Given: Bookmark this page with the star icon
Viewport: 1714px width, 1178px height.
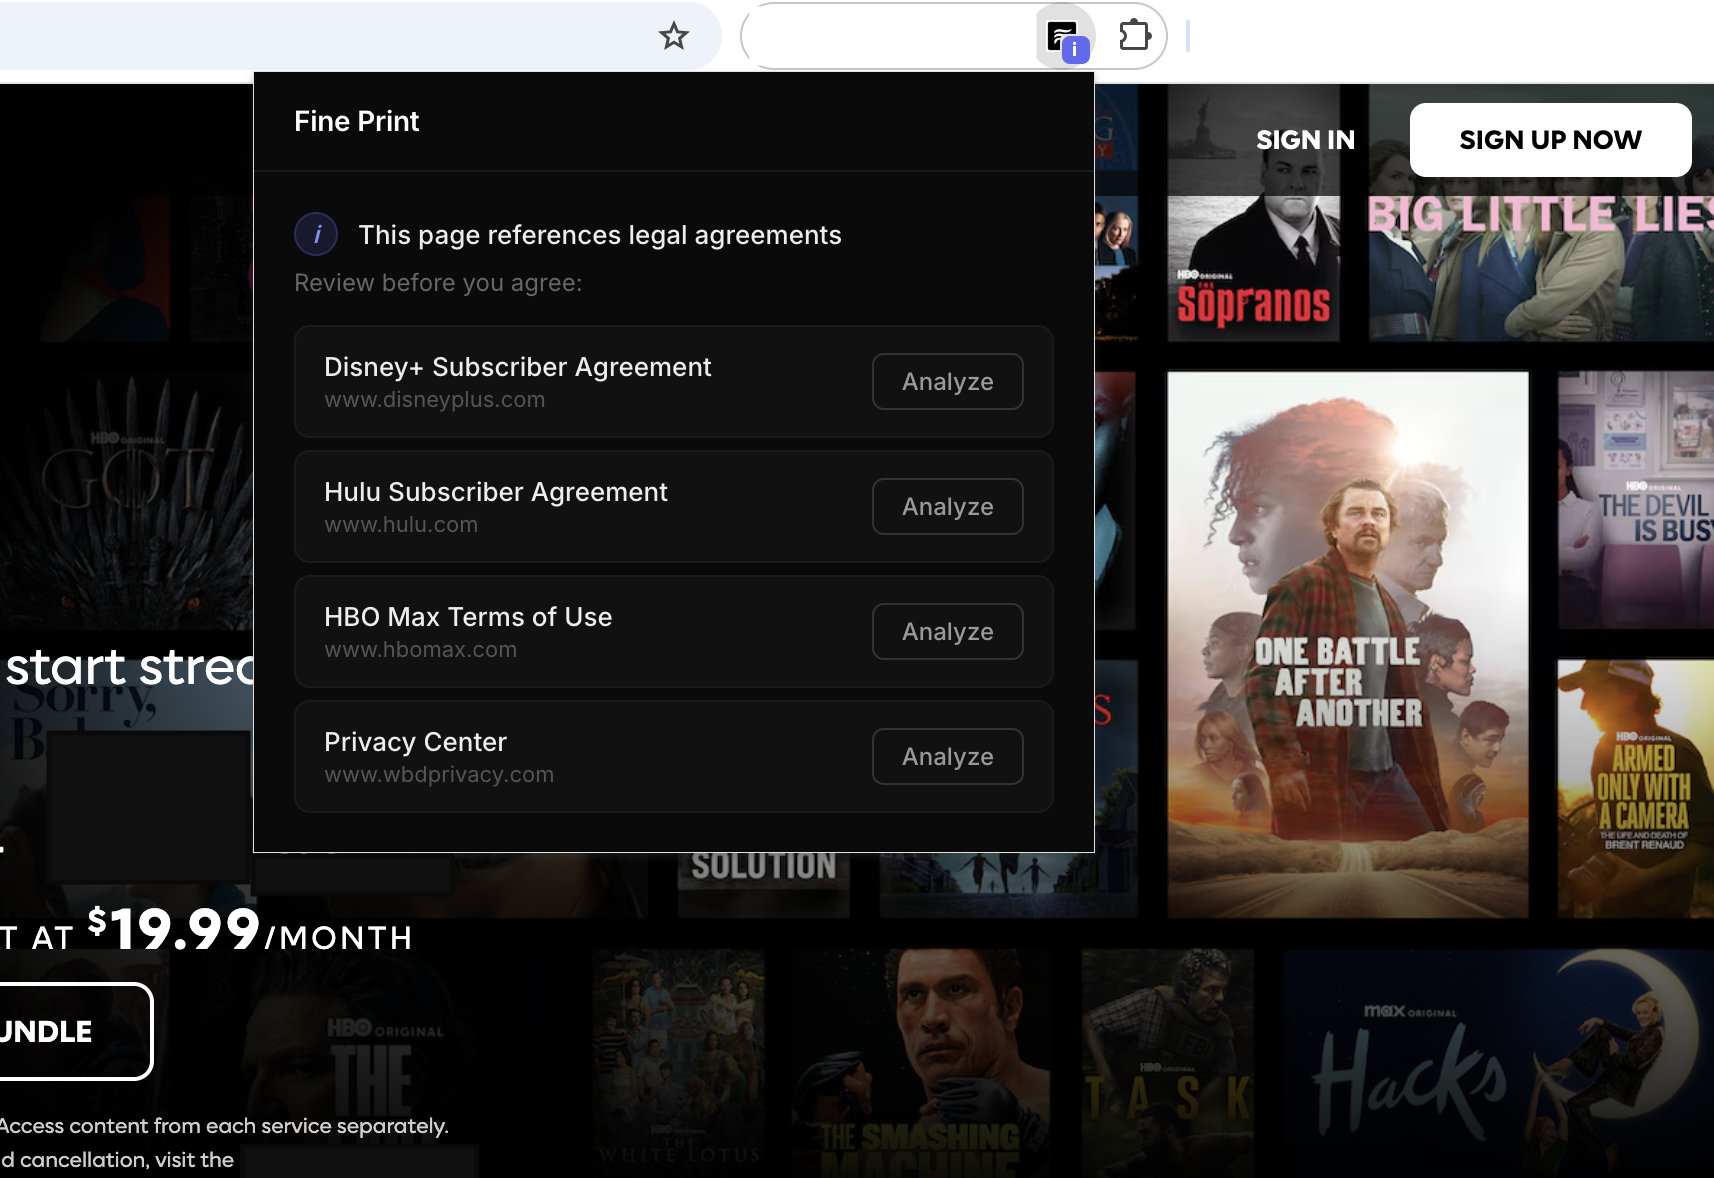Looking at the screenshot, I should [x=674, y=36].
